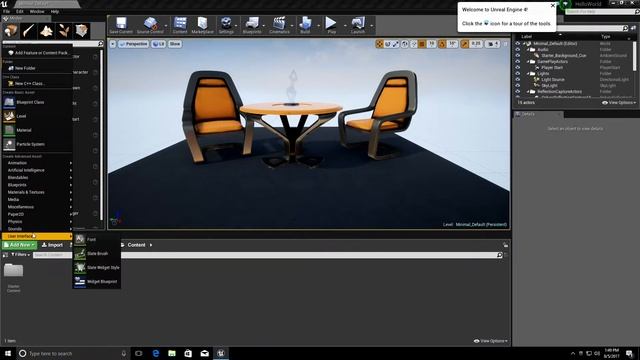Screen dimensions: 640x360
Task: Collapse the Lights folder in outliner
Action: [x=528, y=73]
